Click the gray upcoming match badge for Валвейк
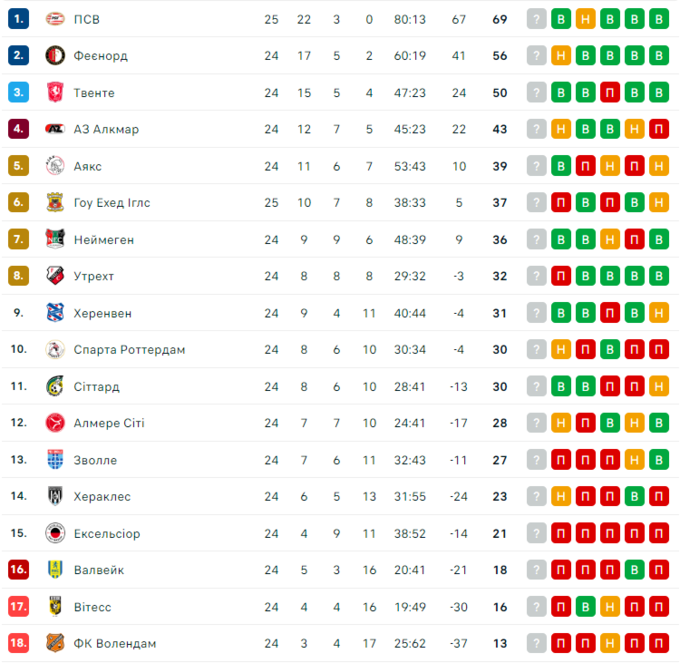680x663 pixels. 537,570
